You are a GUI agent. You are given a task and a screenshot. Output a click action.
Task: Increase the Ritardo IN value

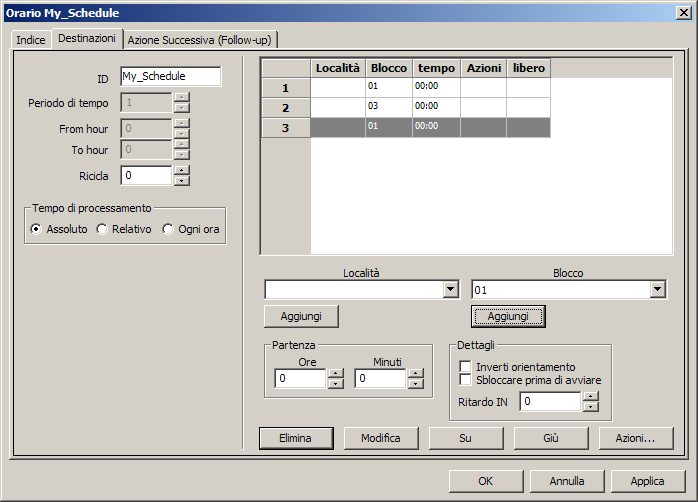(x=590, y=396)
